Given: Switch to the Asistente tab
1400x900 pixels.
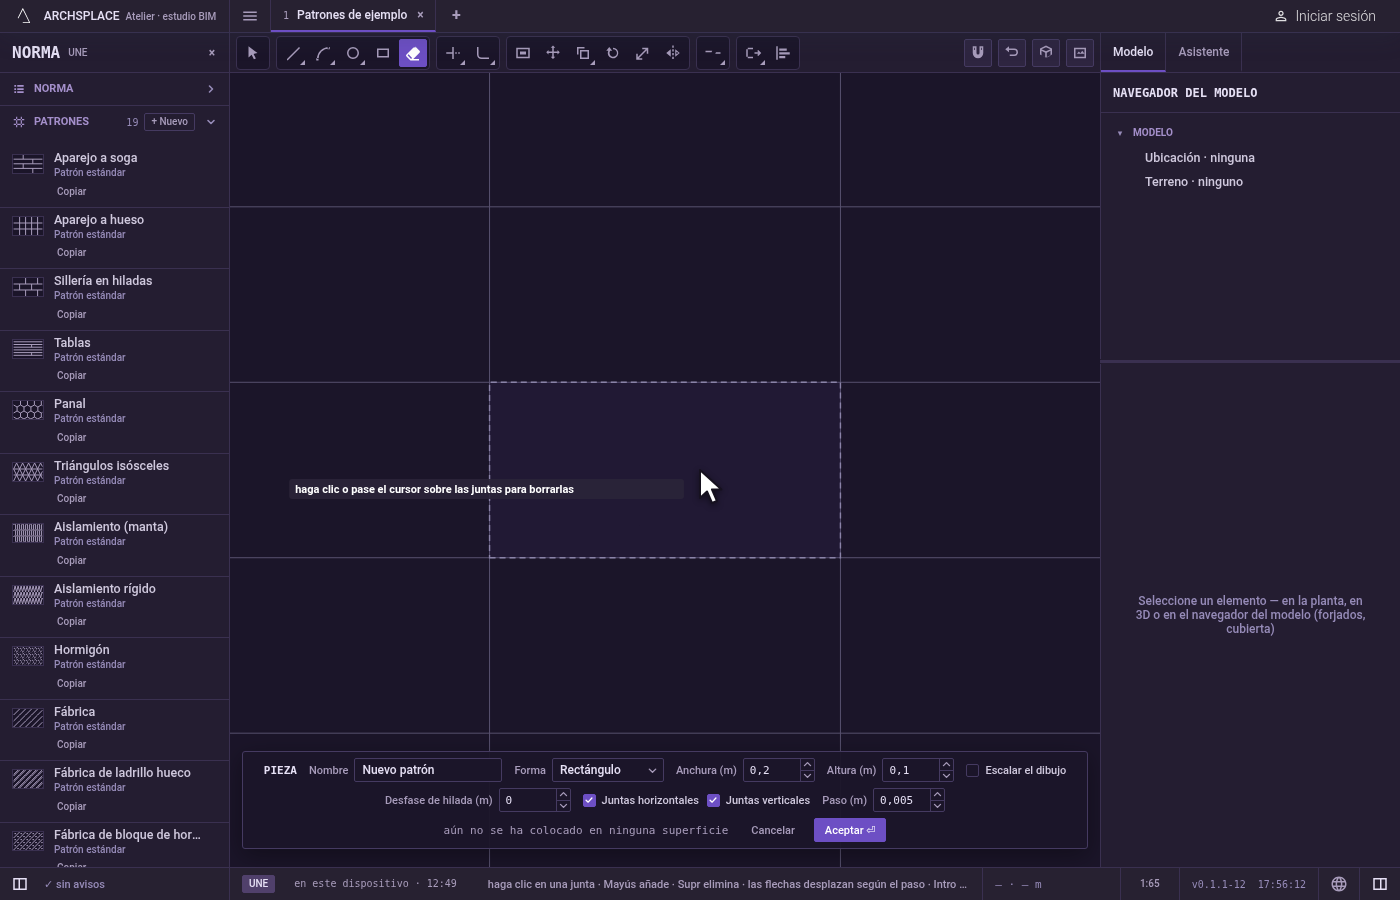Looking at the screenshot, I should coord(1203,52).
